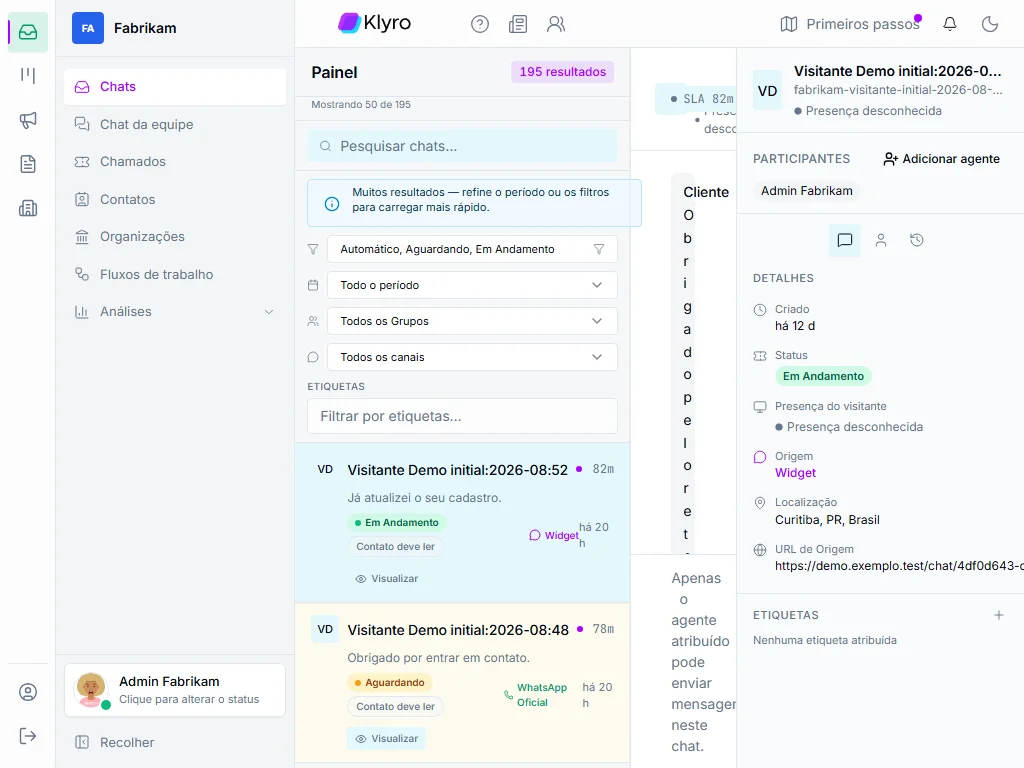Open the inbox icon in the left rail
This screenshot has width=1024, height=768.
(x=28, y=32)
